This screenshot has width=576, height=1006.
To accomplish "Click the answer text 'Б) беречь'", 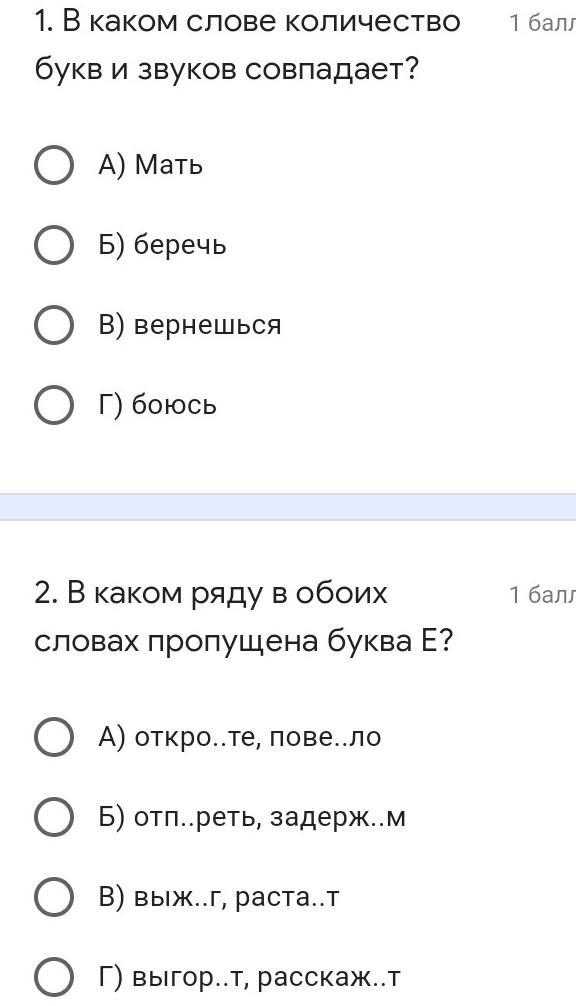I will pyautogui.click(x=162, y=245).
